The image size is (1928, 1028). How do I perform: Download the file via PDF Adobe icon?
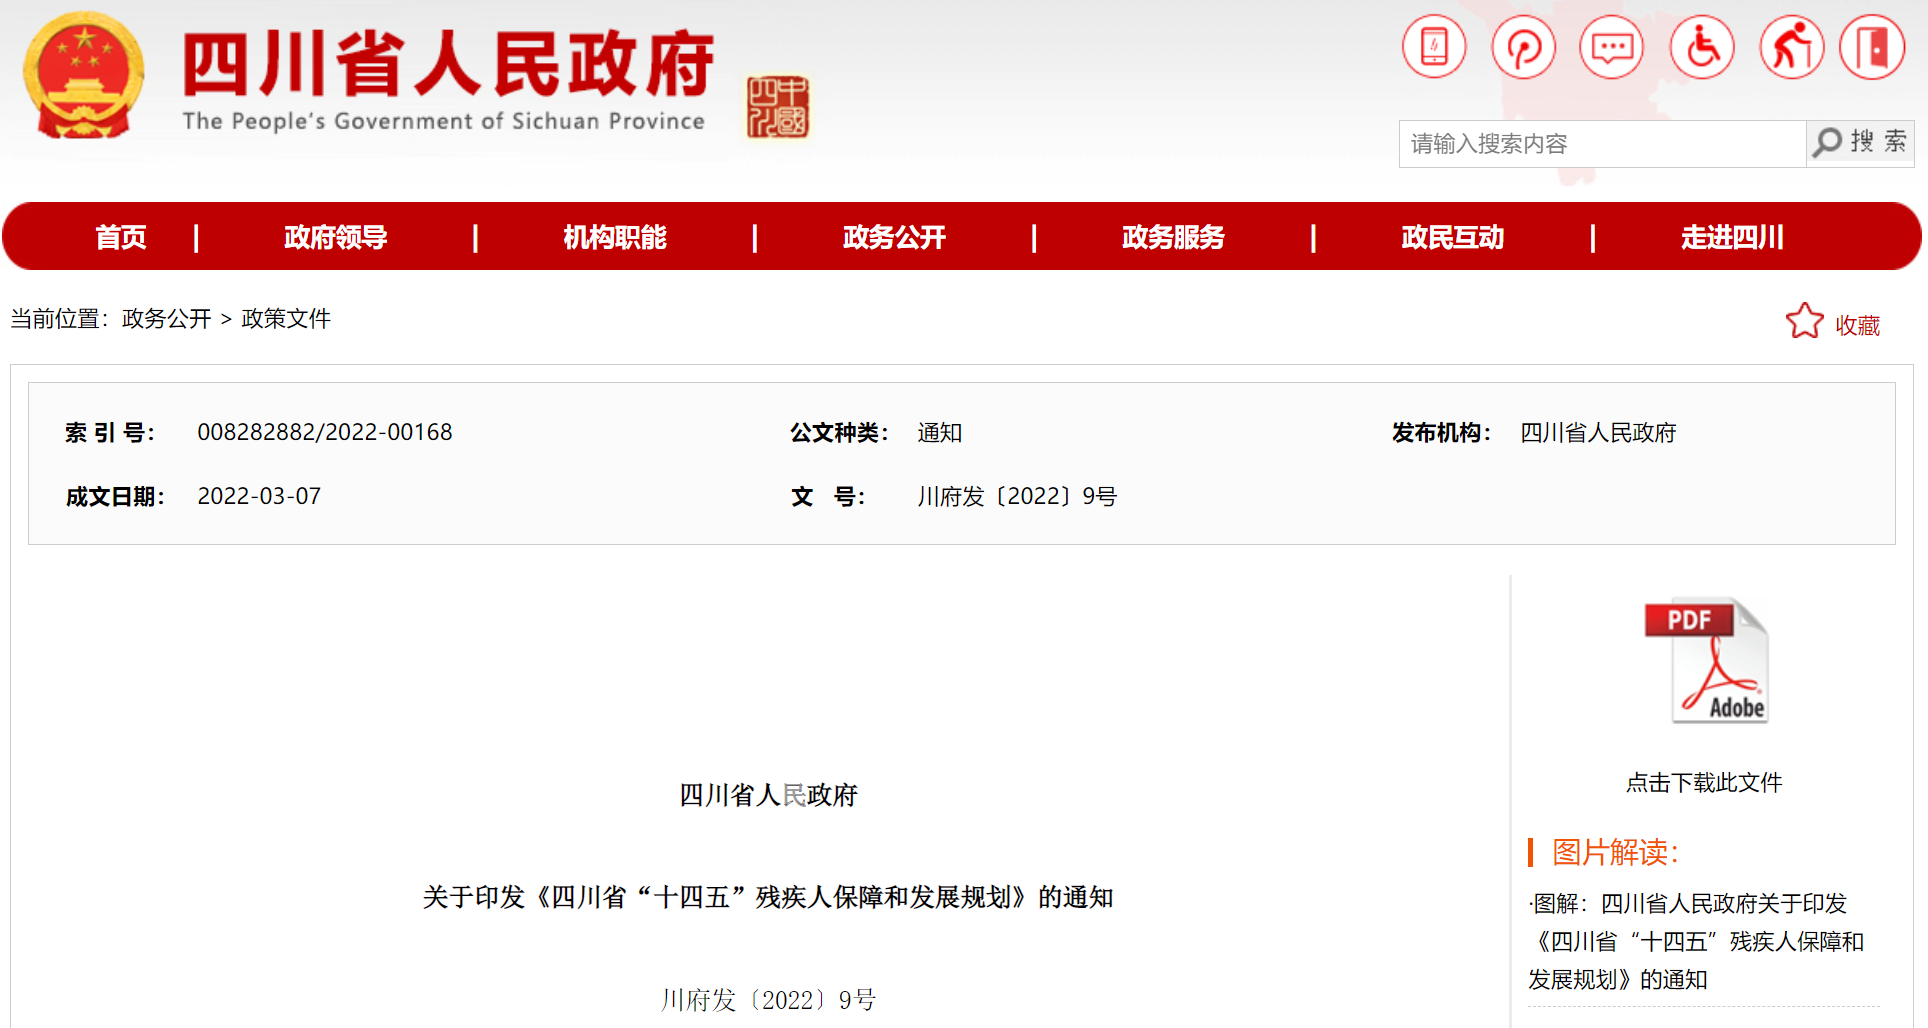(x=1706, y=661)
